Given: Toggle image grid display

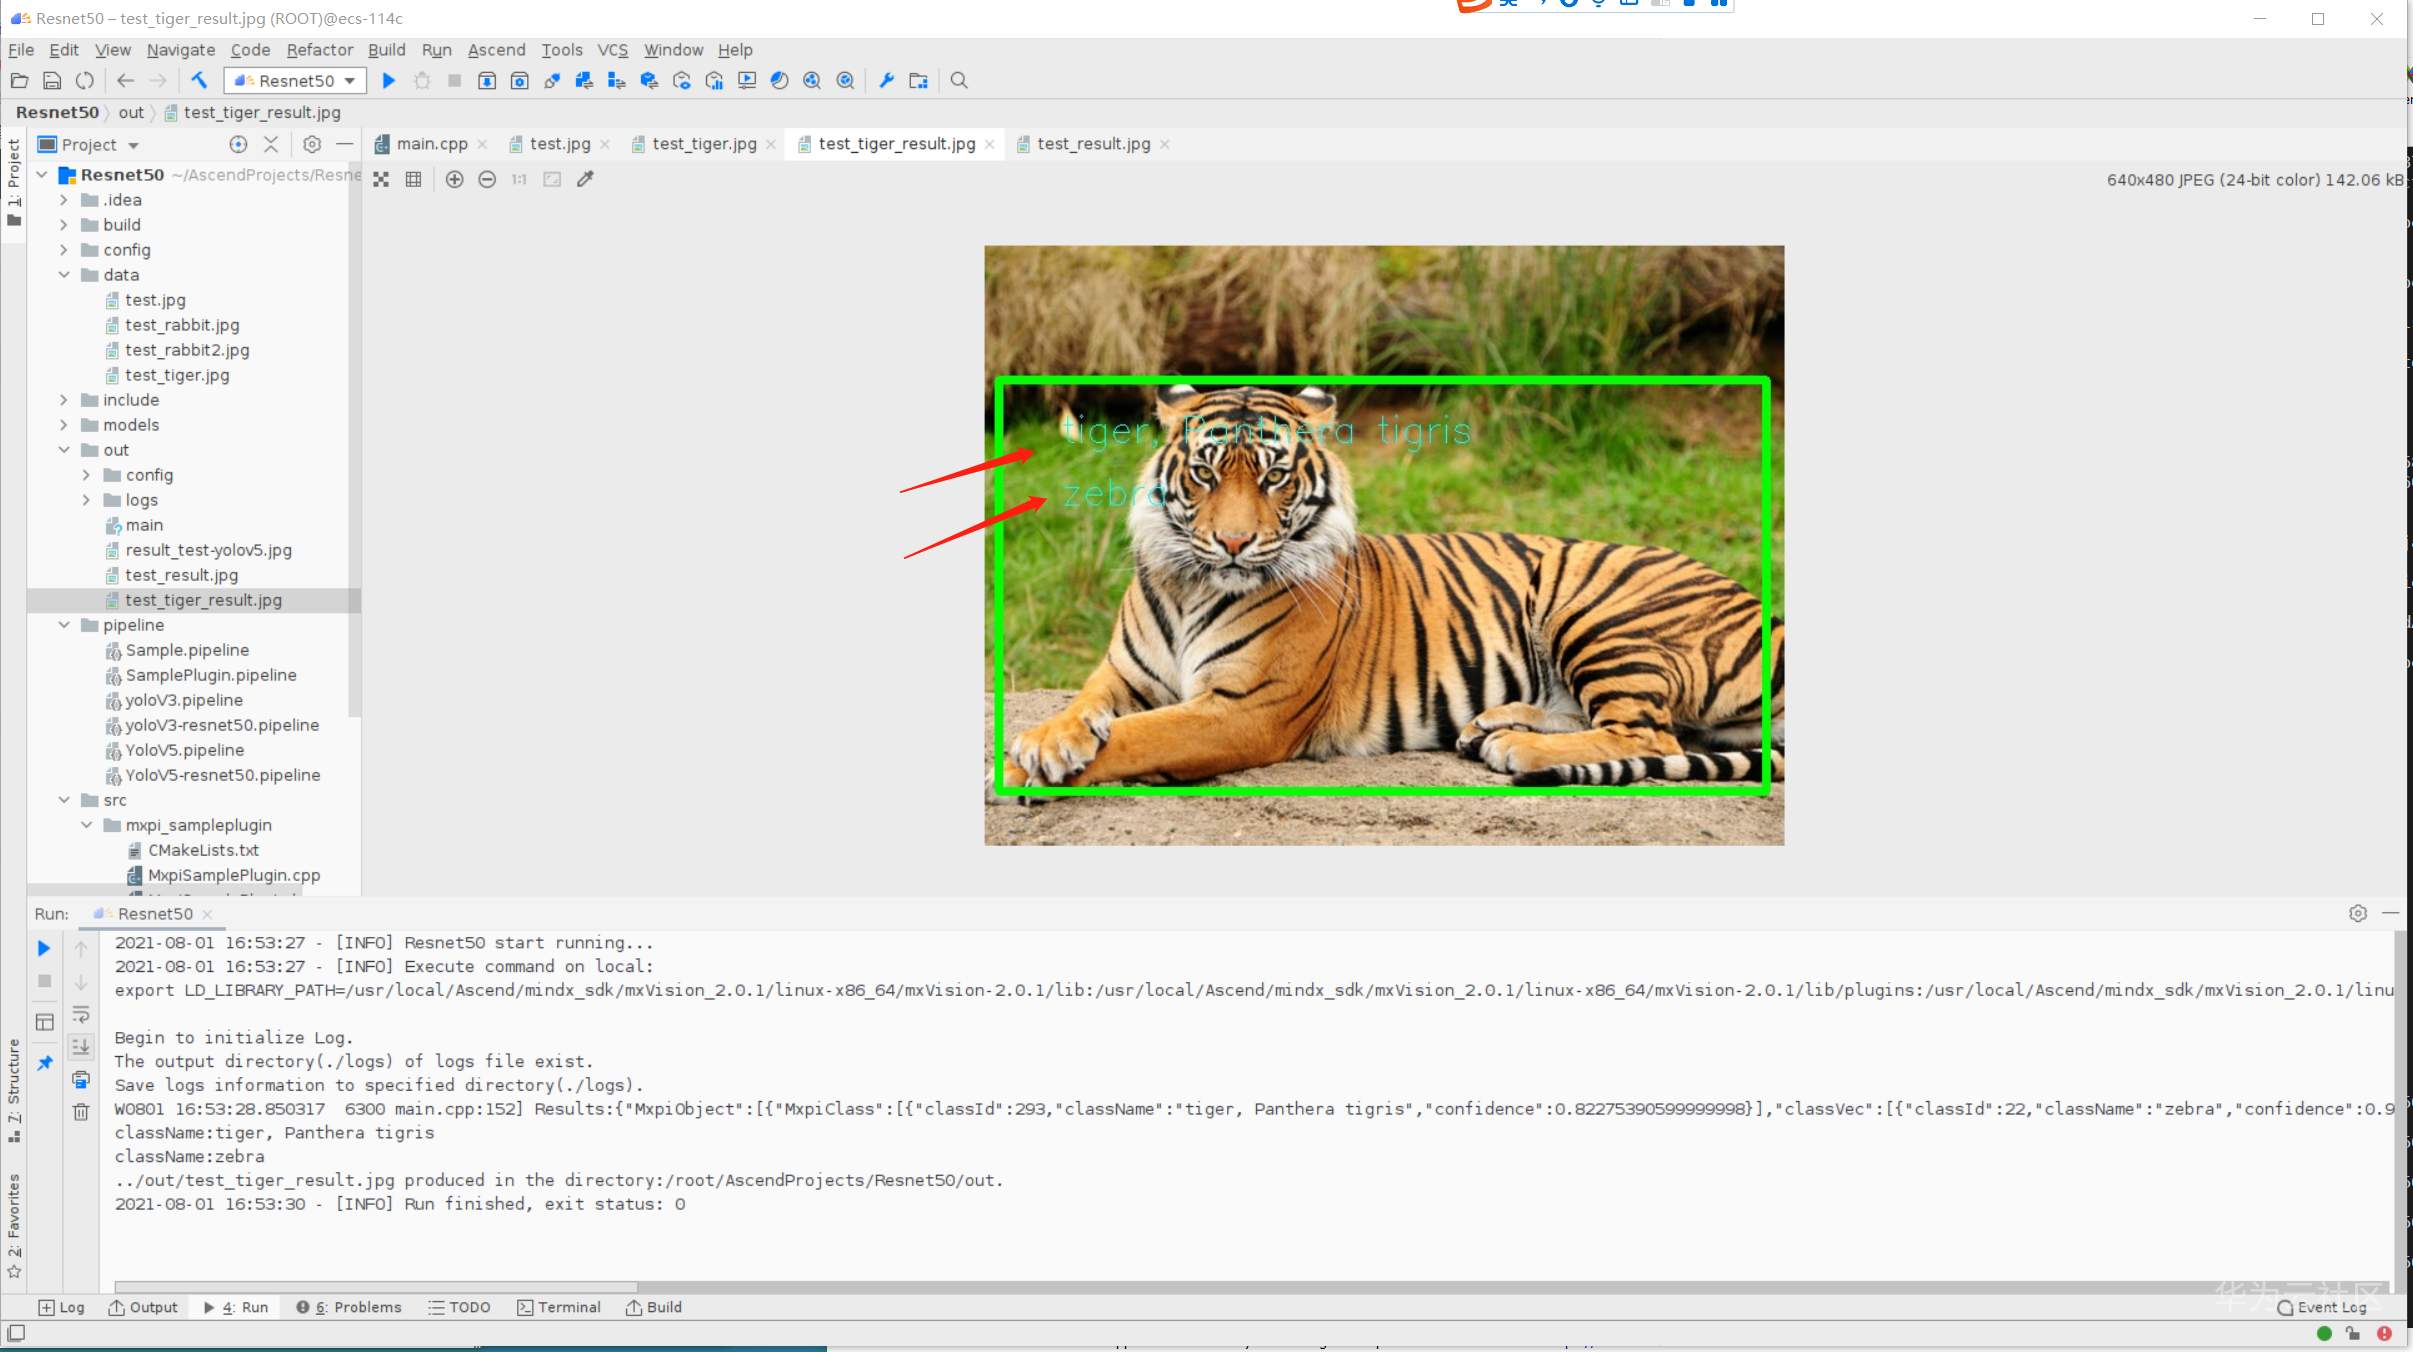Looking at the screenshot, I should pos(413,179).
